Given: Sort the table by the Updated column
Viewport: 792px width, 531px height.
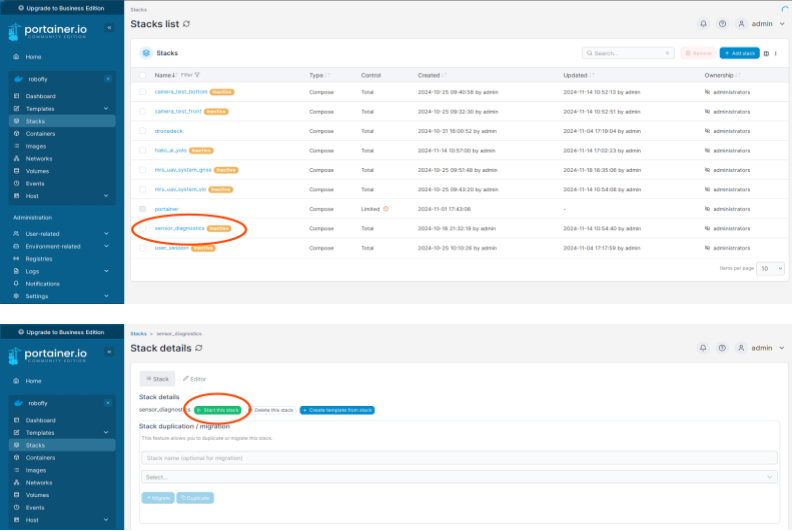Looking at the screenshot, I should (578, 75).
